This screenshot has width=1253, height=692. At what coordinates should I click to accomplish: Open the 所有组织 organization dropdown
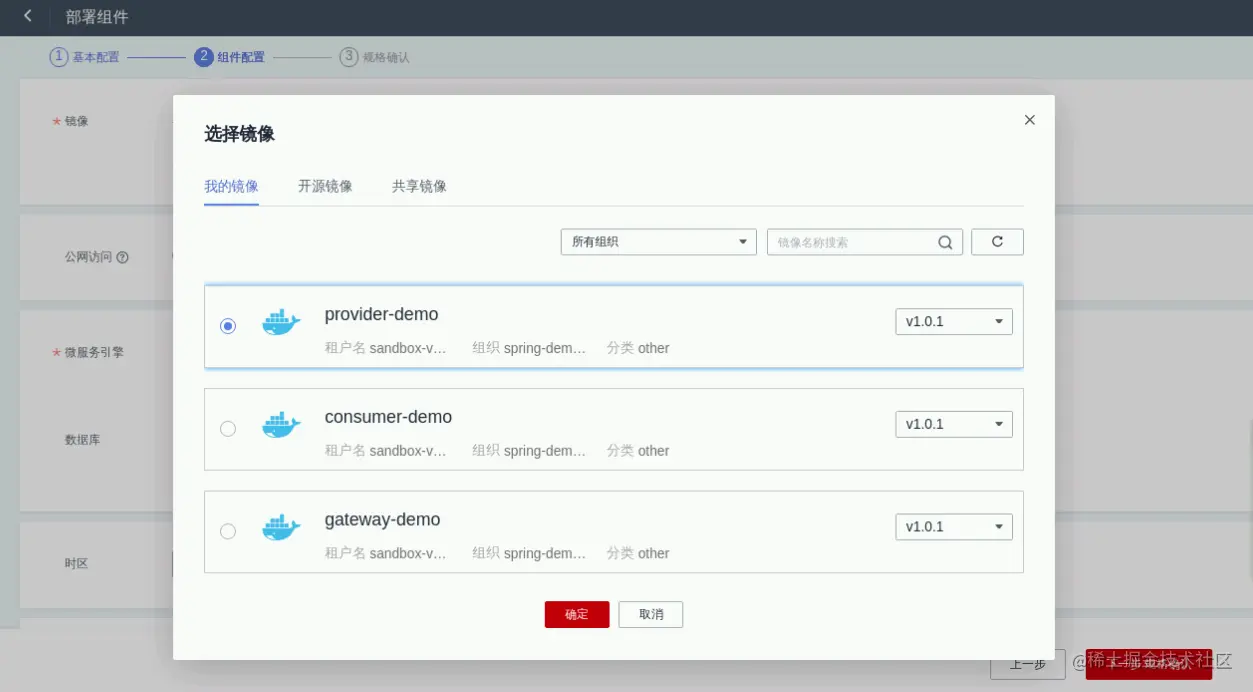659,242
